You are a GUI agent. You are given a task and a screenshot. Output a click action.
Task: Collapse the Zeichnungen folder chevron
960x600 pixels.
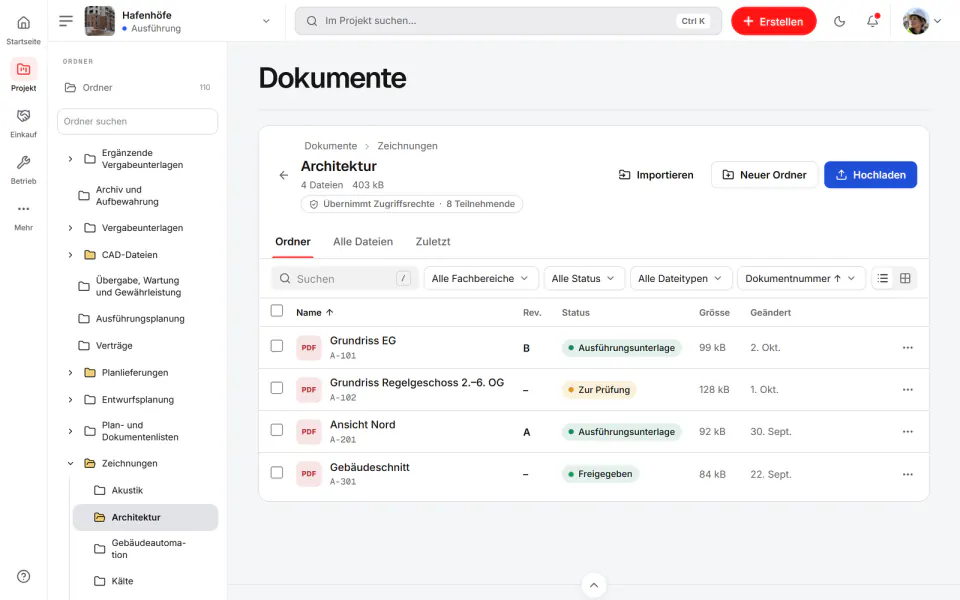point(70,463)
